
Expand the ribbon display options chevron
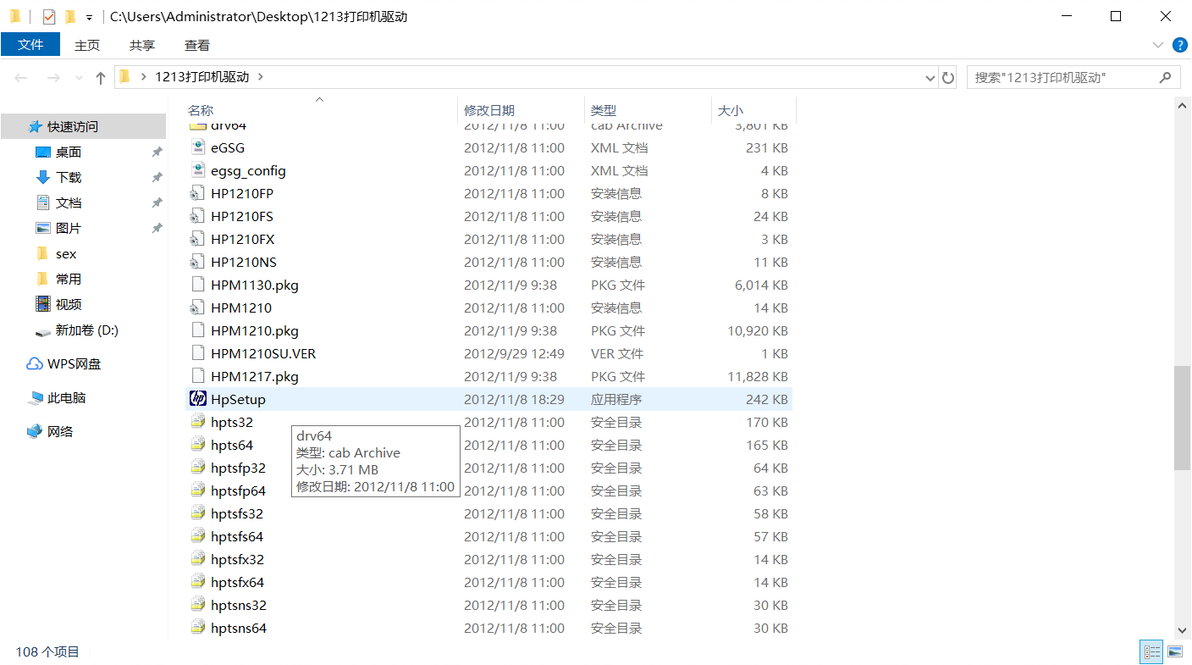click(x=1158, y=44)
